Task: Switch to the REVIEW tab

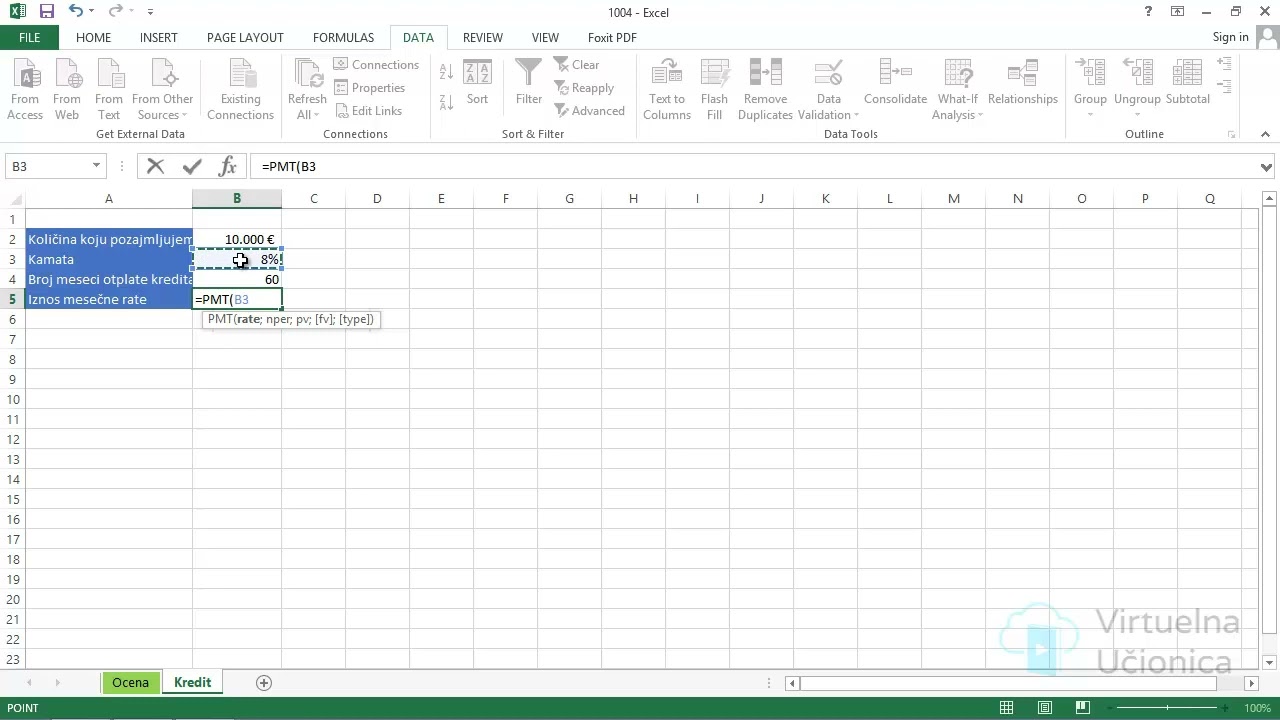Action: coord(482,37)
